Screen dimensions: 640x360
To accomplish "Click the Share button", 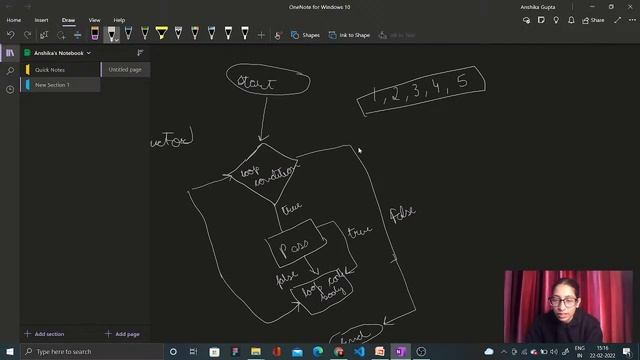I will click(x=593, y=20).
